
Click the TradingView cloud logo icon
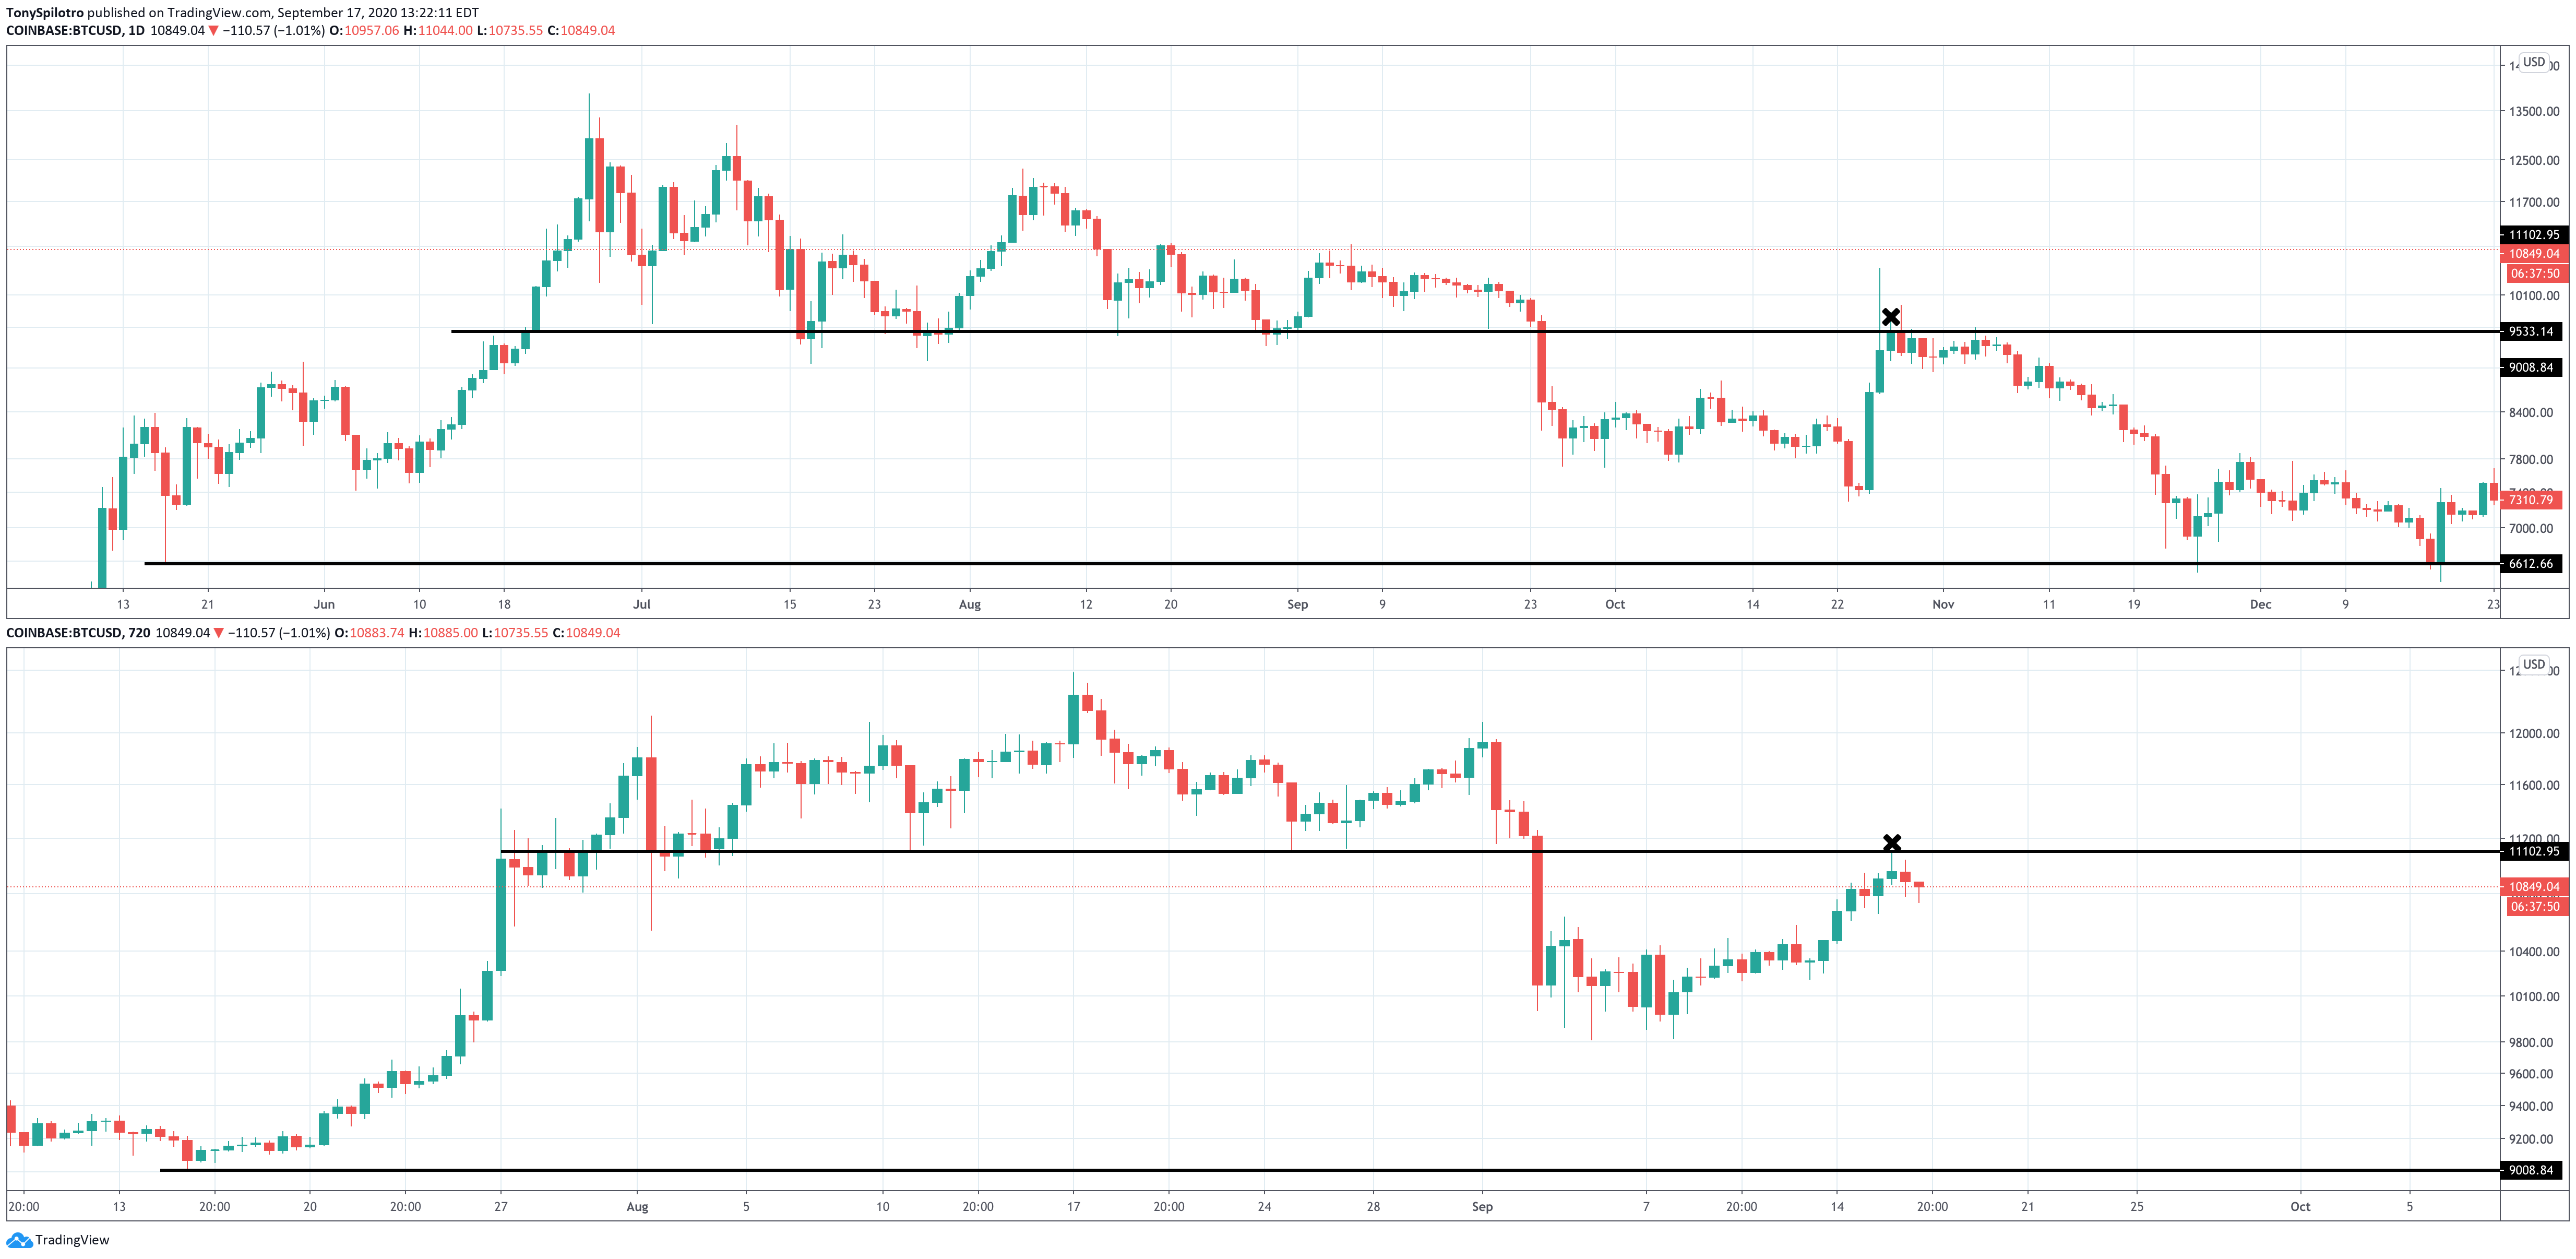pyautogui.click(x=18, y=1240)
